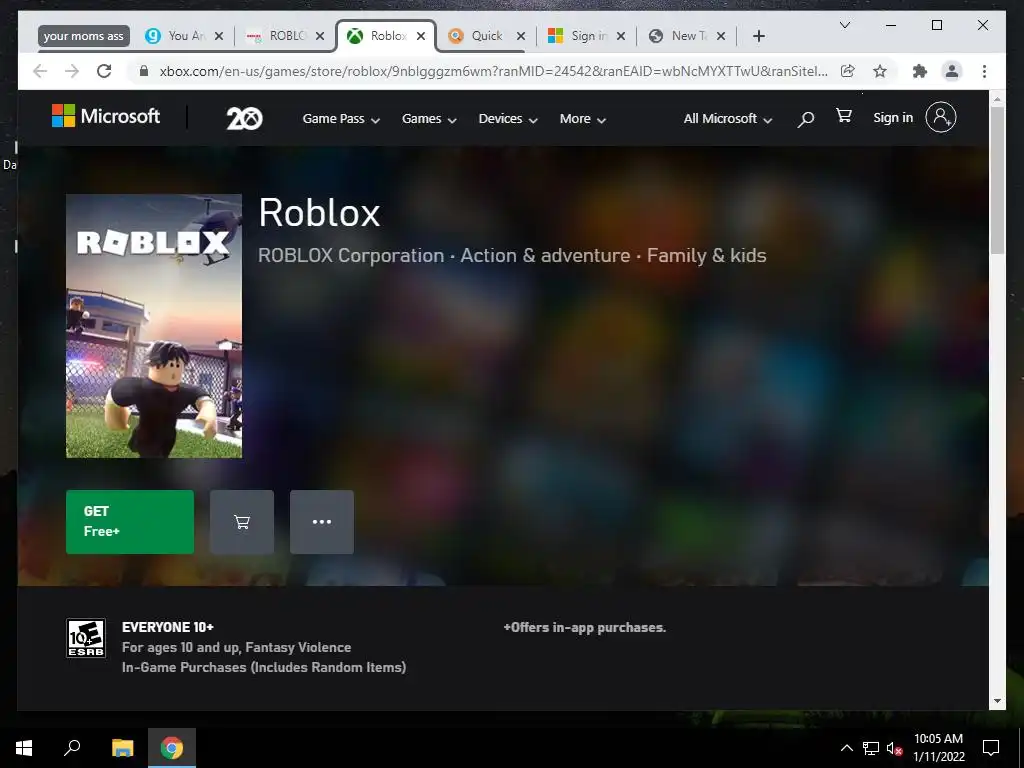Click the Chrome icon on the taskbar
This screenshot has height=768, width=1024.
tap(172, 748)
